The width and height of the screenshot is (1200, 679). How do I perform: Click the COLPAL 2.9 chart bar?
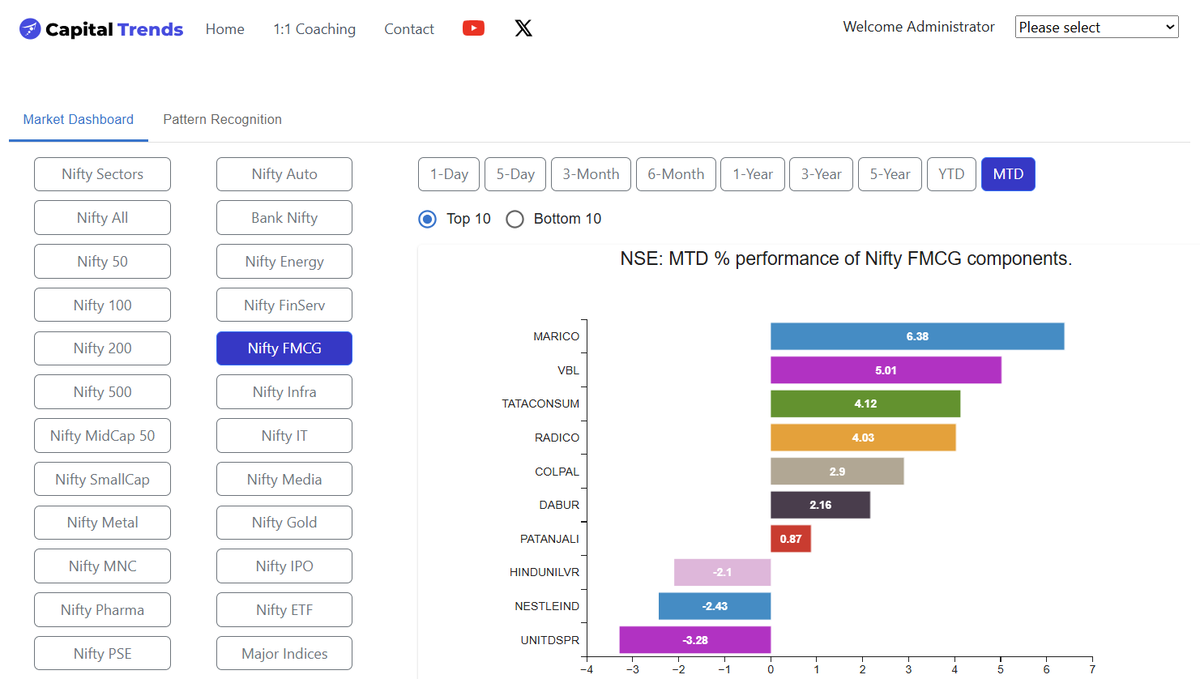tap(837, 471)
